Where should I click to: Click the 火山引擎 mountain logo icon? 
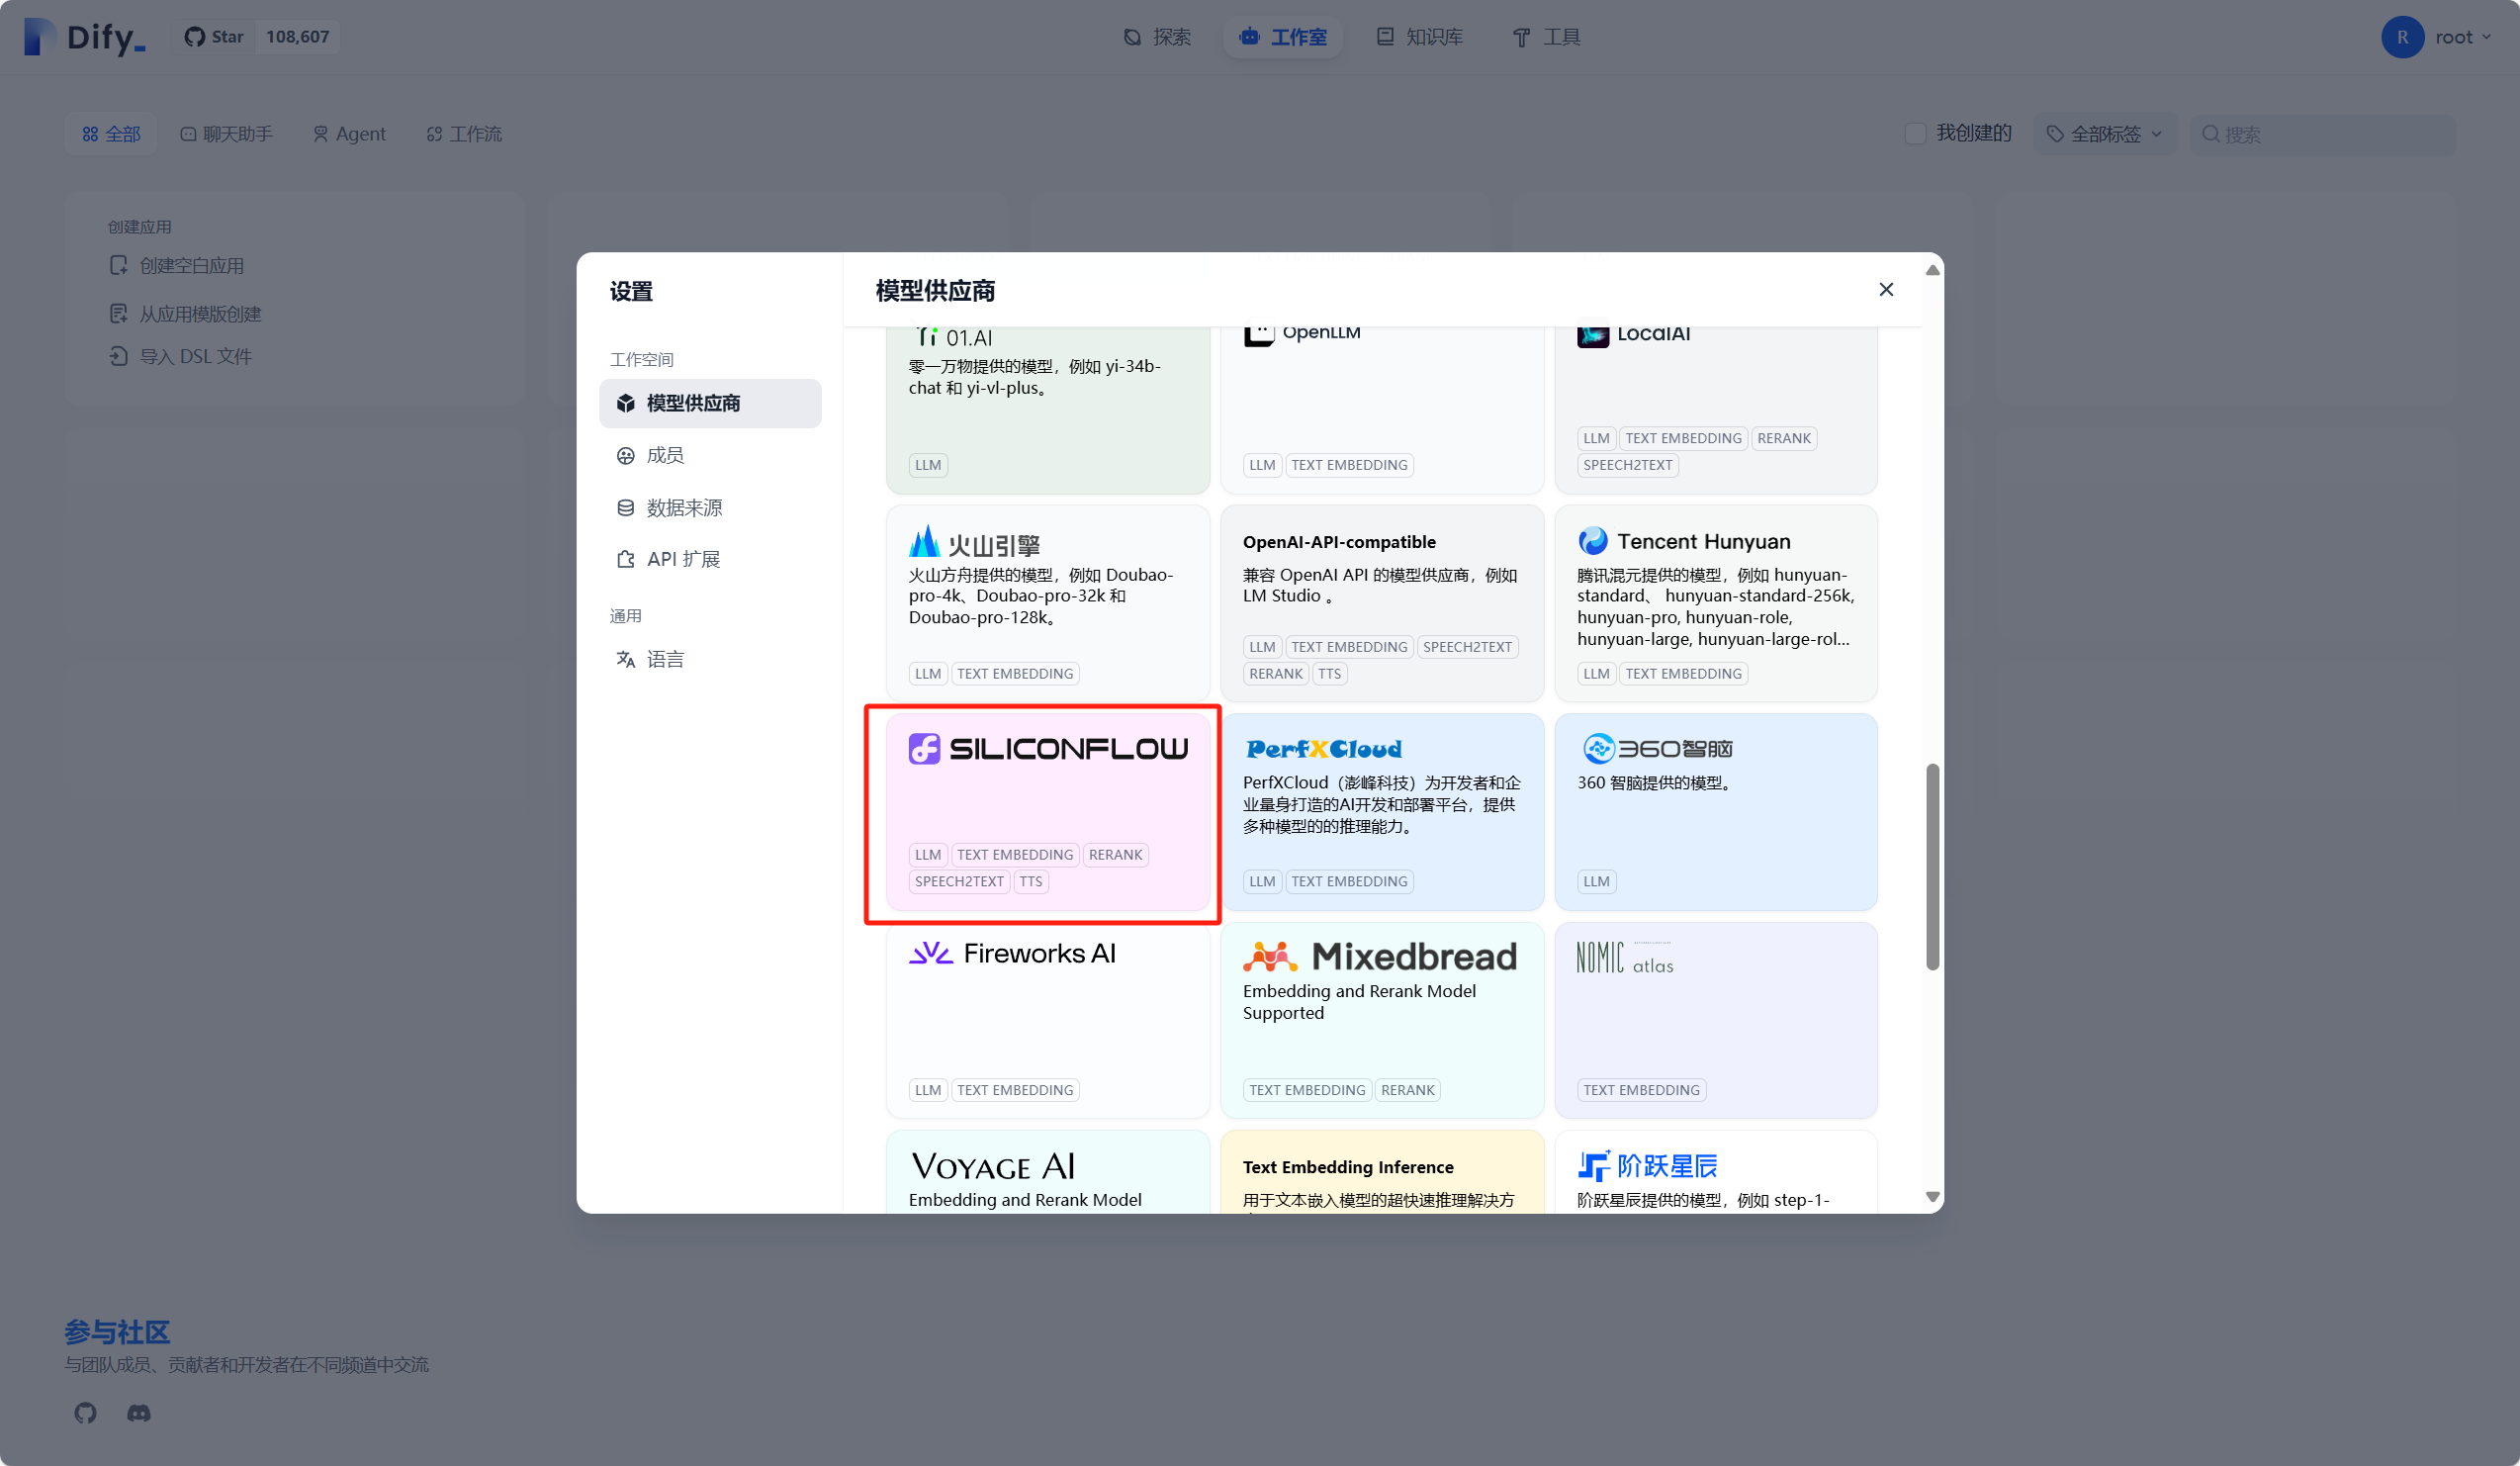coord(923,542)
